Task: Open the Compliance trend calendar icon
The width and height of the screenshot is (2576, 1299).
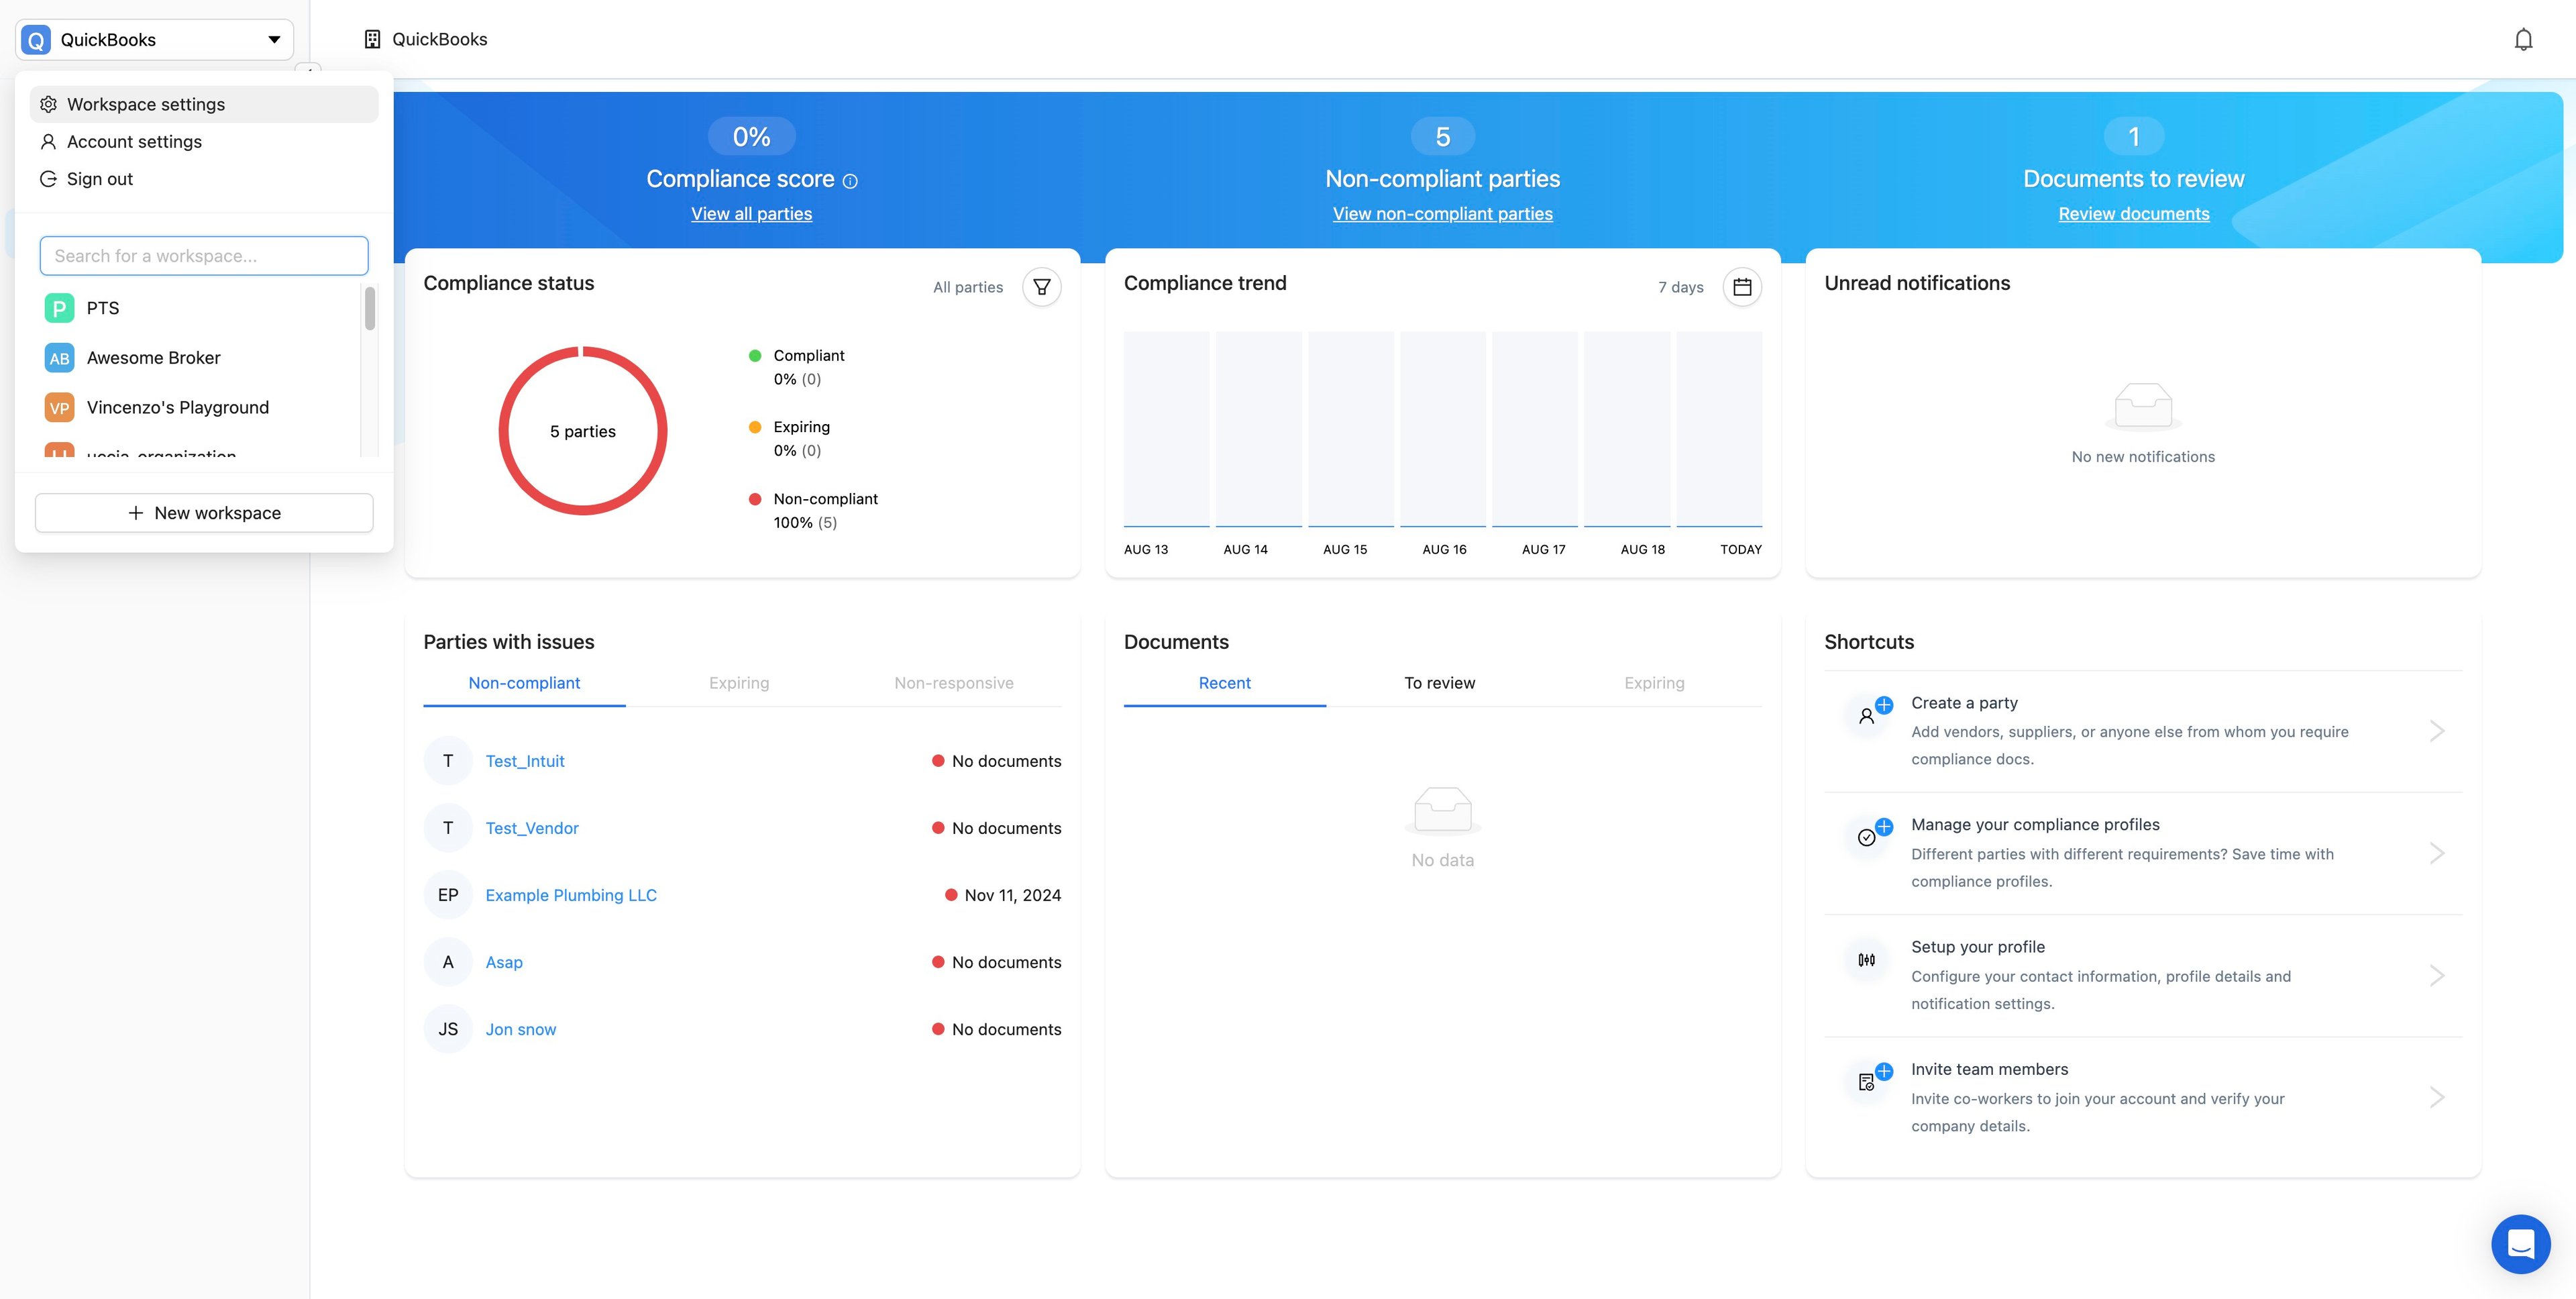Action: point(1741,287)
